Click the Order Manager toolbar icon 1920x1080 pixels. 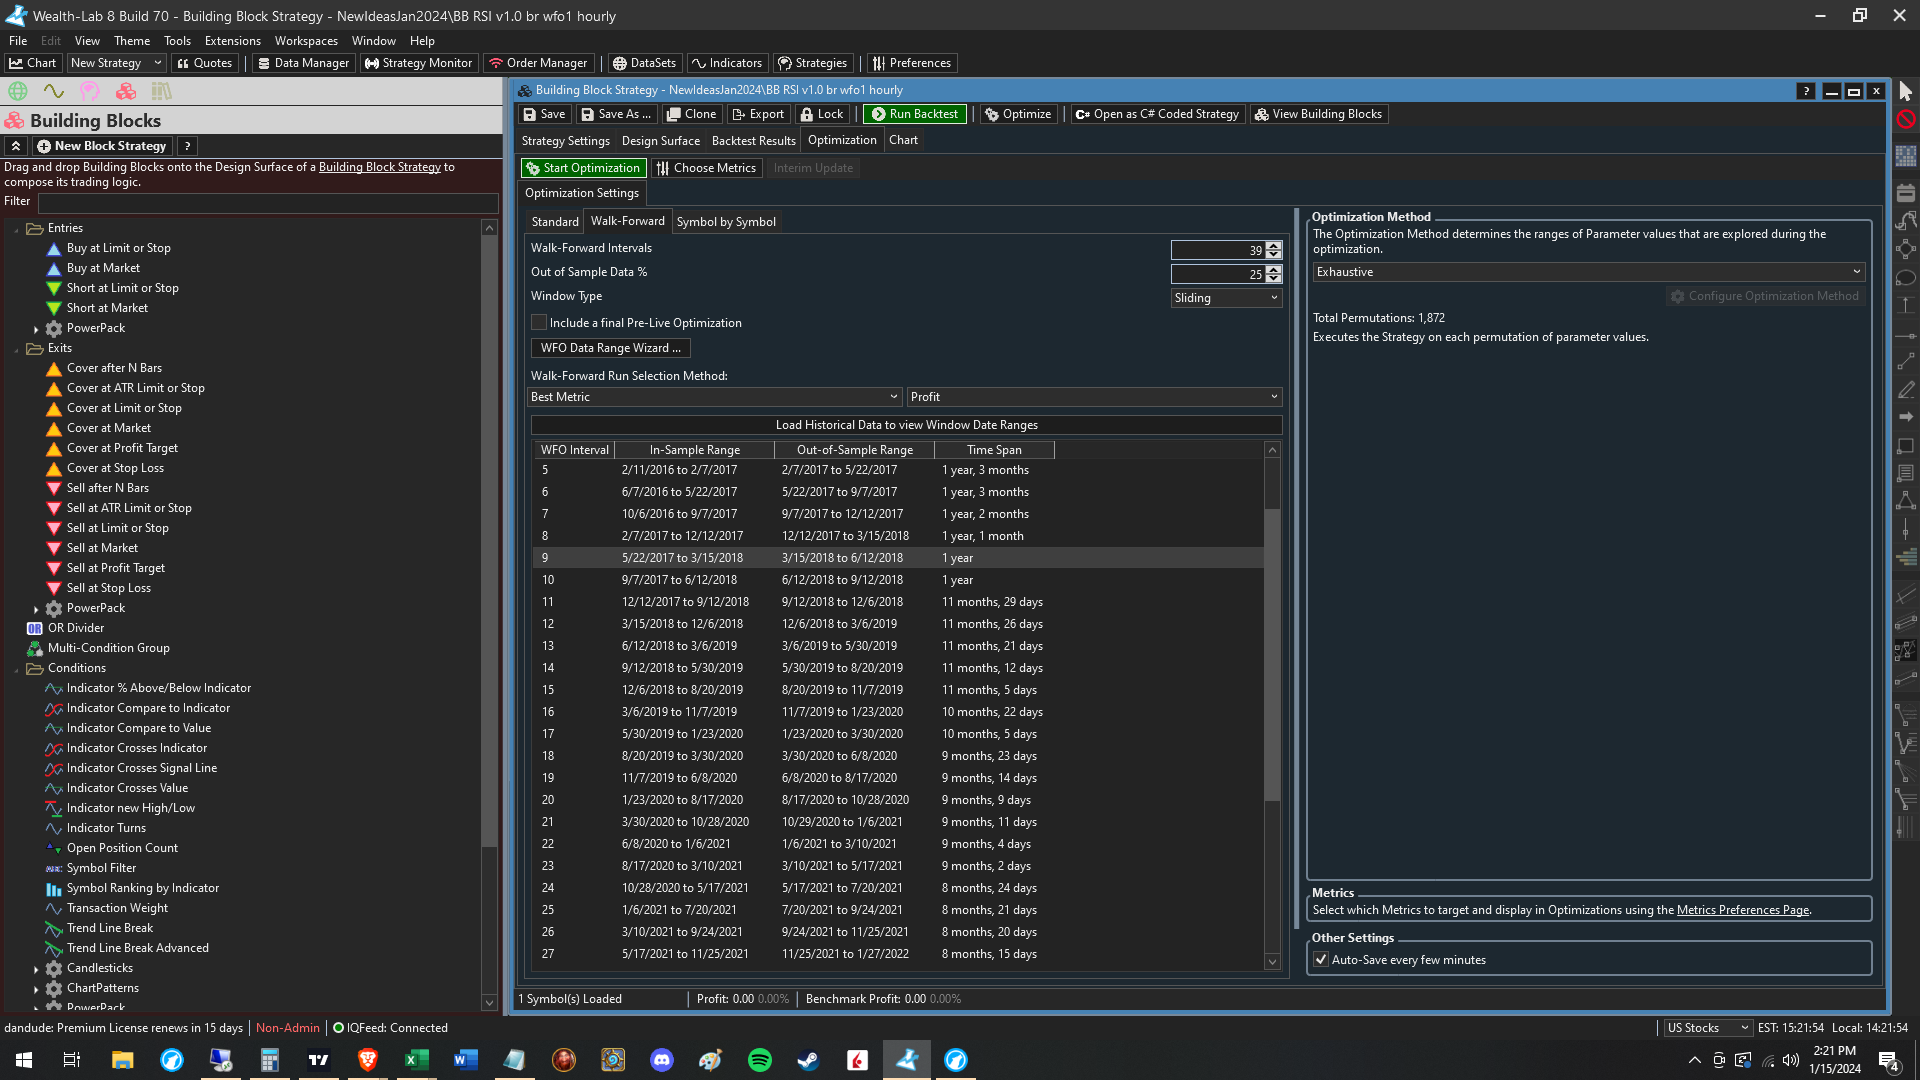point(496,63)
